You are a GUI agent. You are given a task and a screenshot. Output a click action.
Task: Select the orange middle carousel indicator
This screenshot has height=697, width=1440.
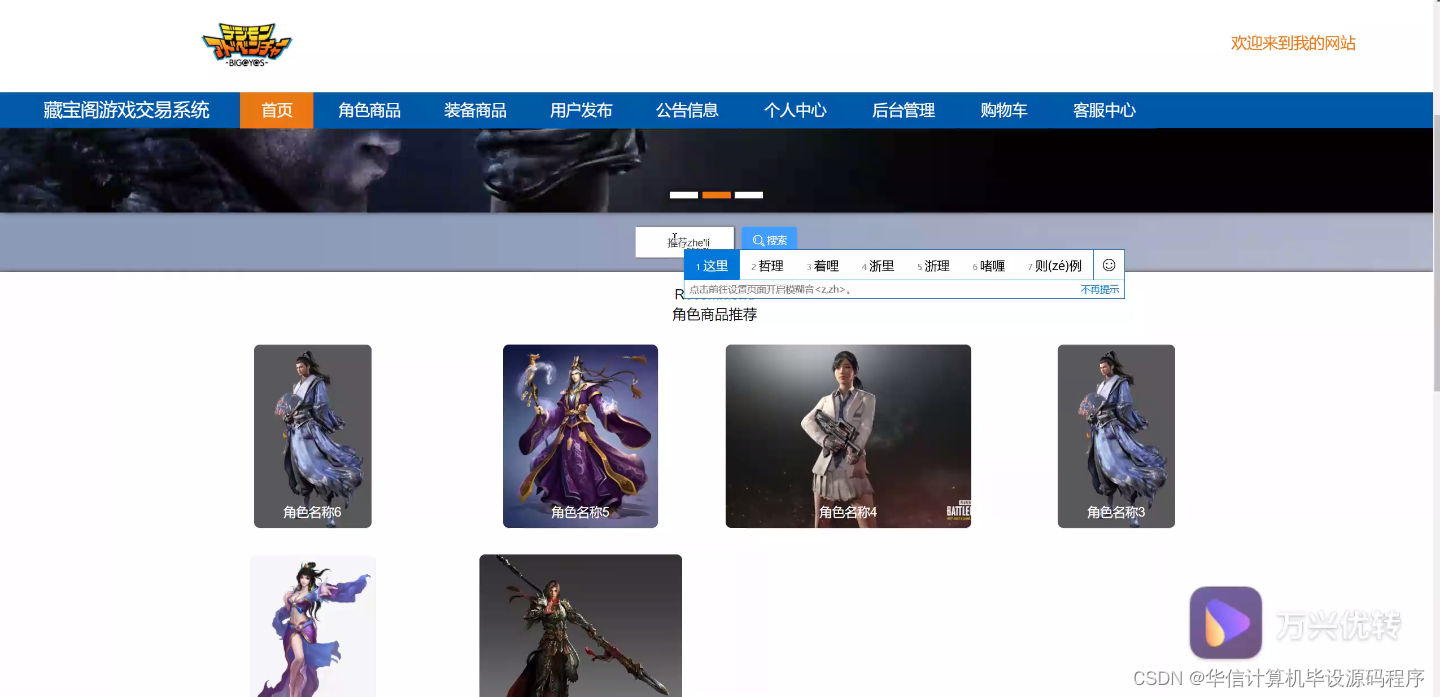(x=716, y=195)
